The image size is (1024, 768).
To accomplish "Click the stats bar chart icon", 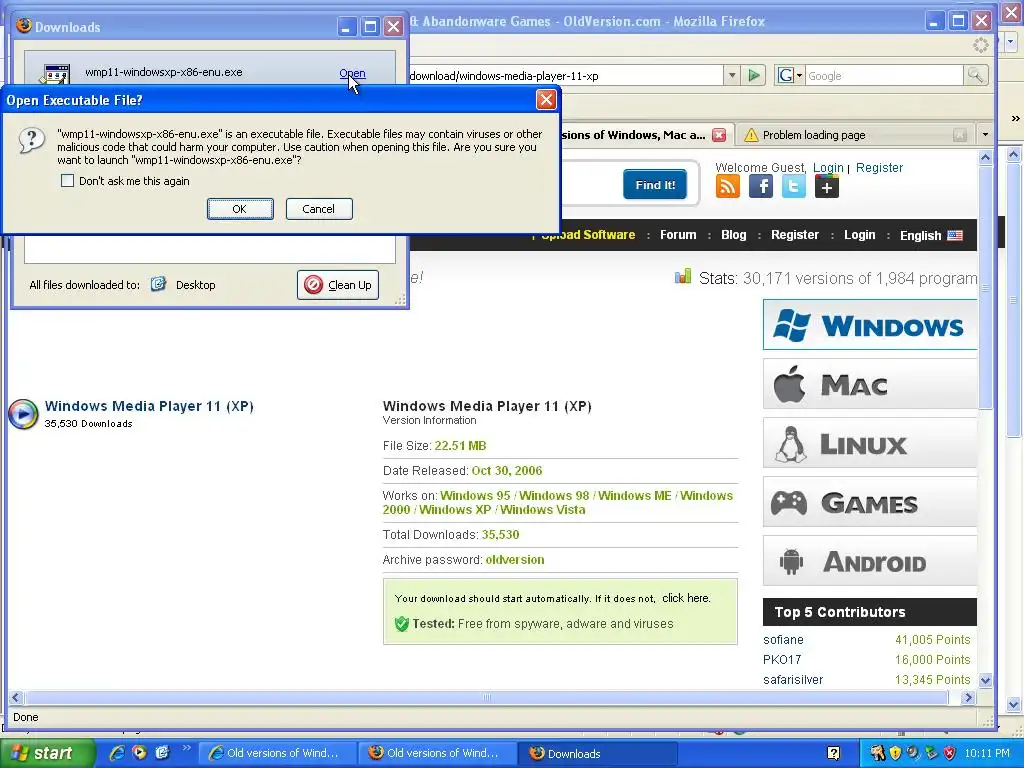I will coord(682,277).
